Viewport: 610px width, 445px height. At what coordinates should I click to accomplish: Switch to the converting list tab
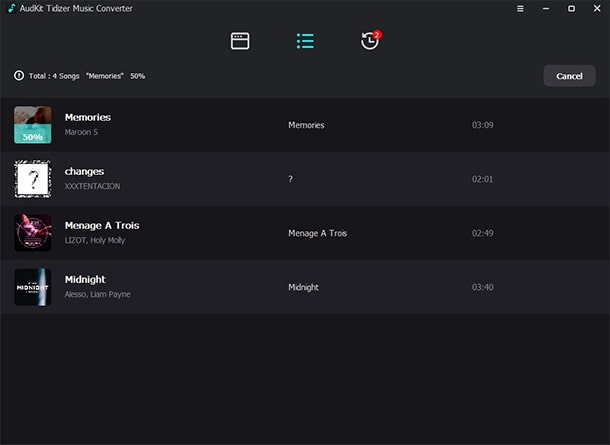(x=305, y=41)
